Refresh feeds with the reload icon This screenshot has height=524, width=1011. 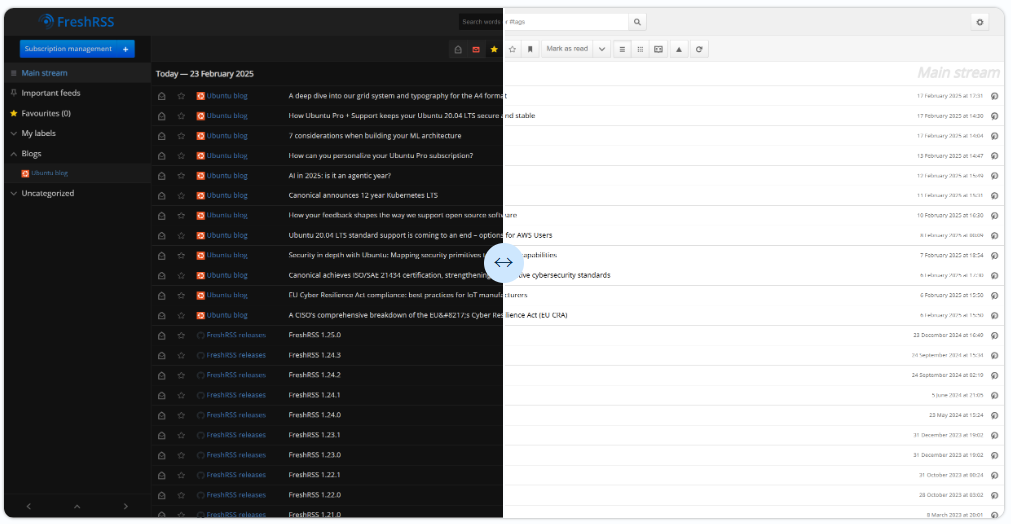click(699, 50)
